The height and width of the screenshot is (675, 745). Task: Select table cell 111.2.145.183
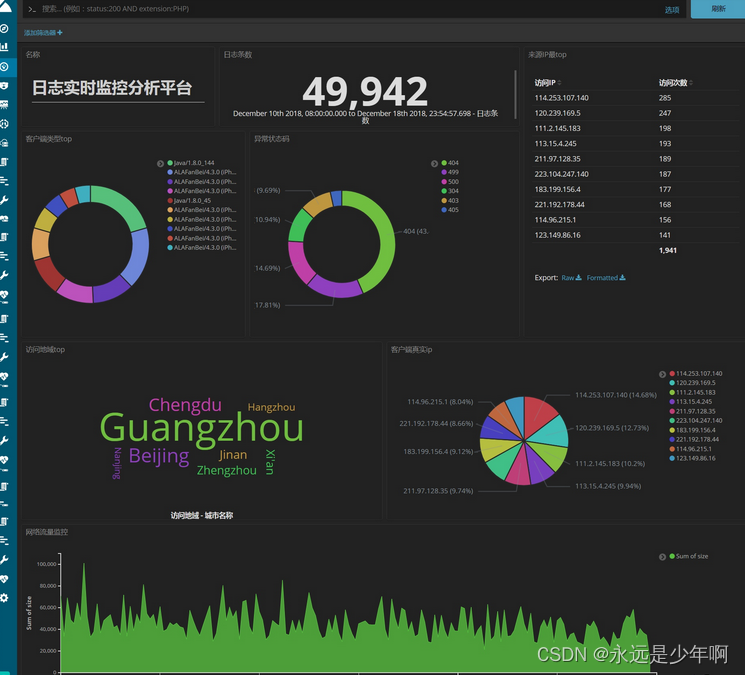point(557,128)
